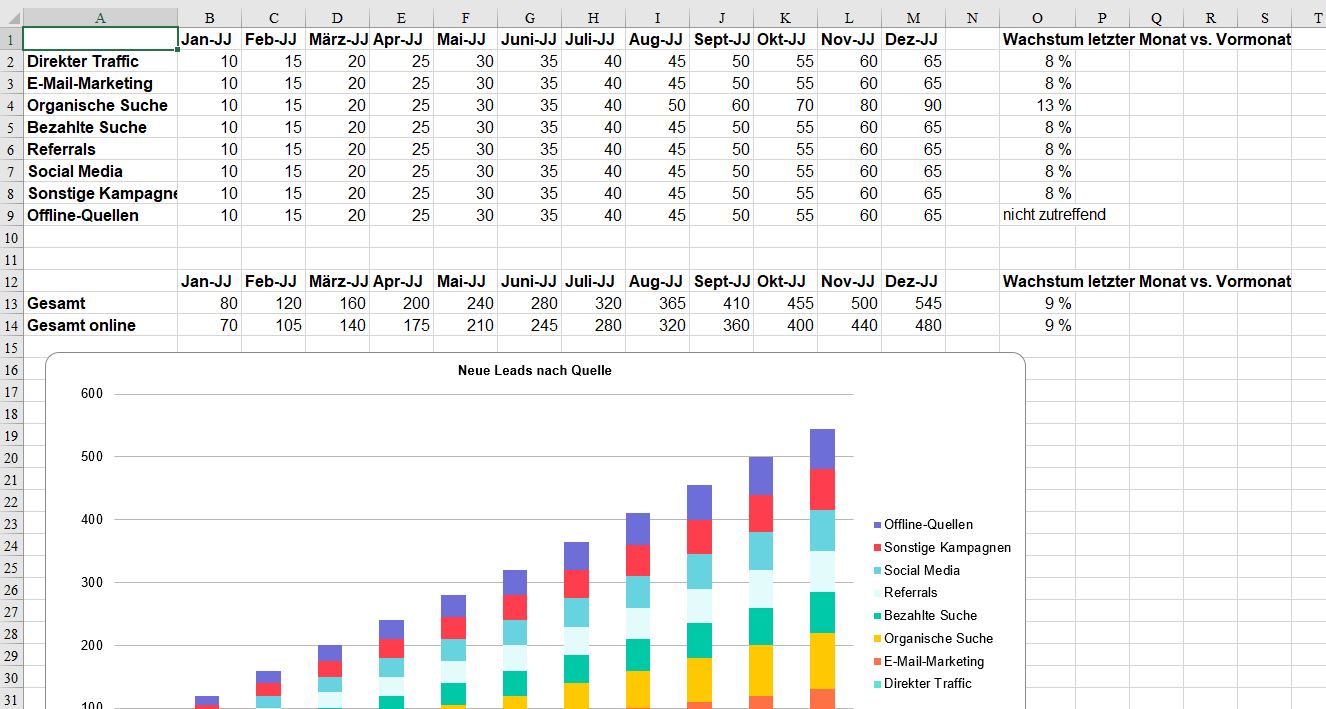Select column header B
Screen dimensions: 1326x709
(209, 17)
